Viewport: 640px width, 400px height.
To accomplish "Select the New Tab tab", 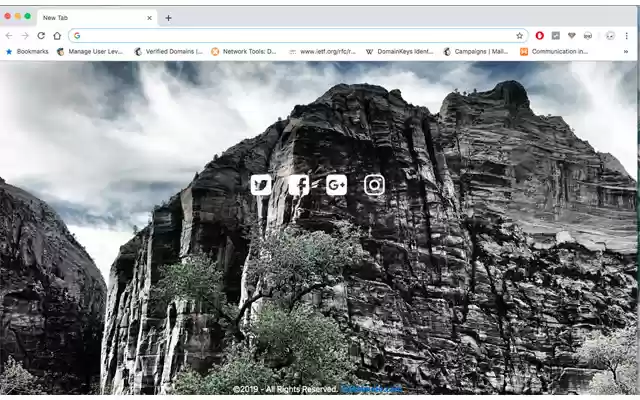I will pyautogui.click(x=97, y=18).
